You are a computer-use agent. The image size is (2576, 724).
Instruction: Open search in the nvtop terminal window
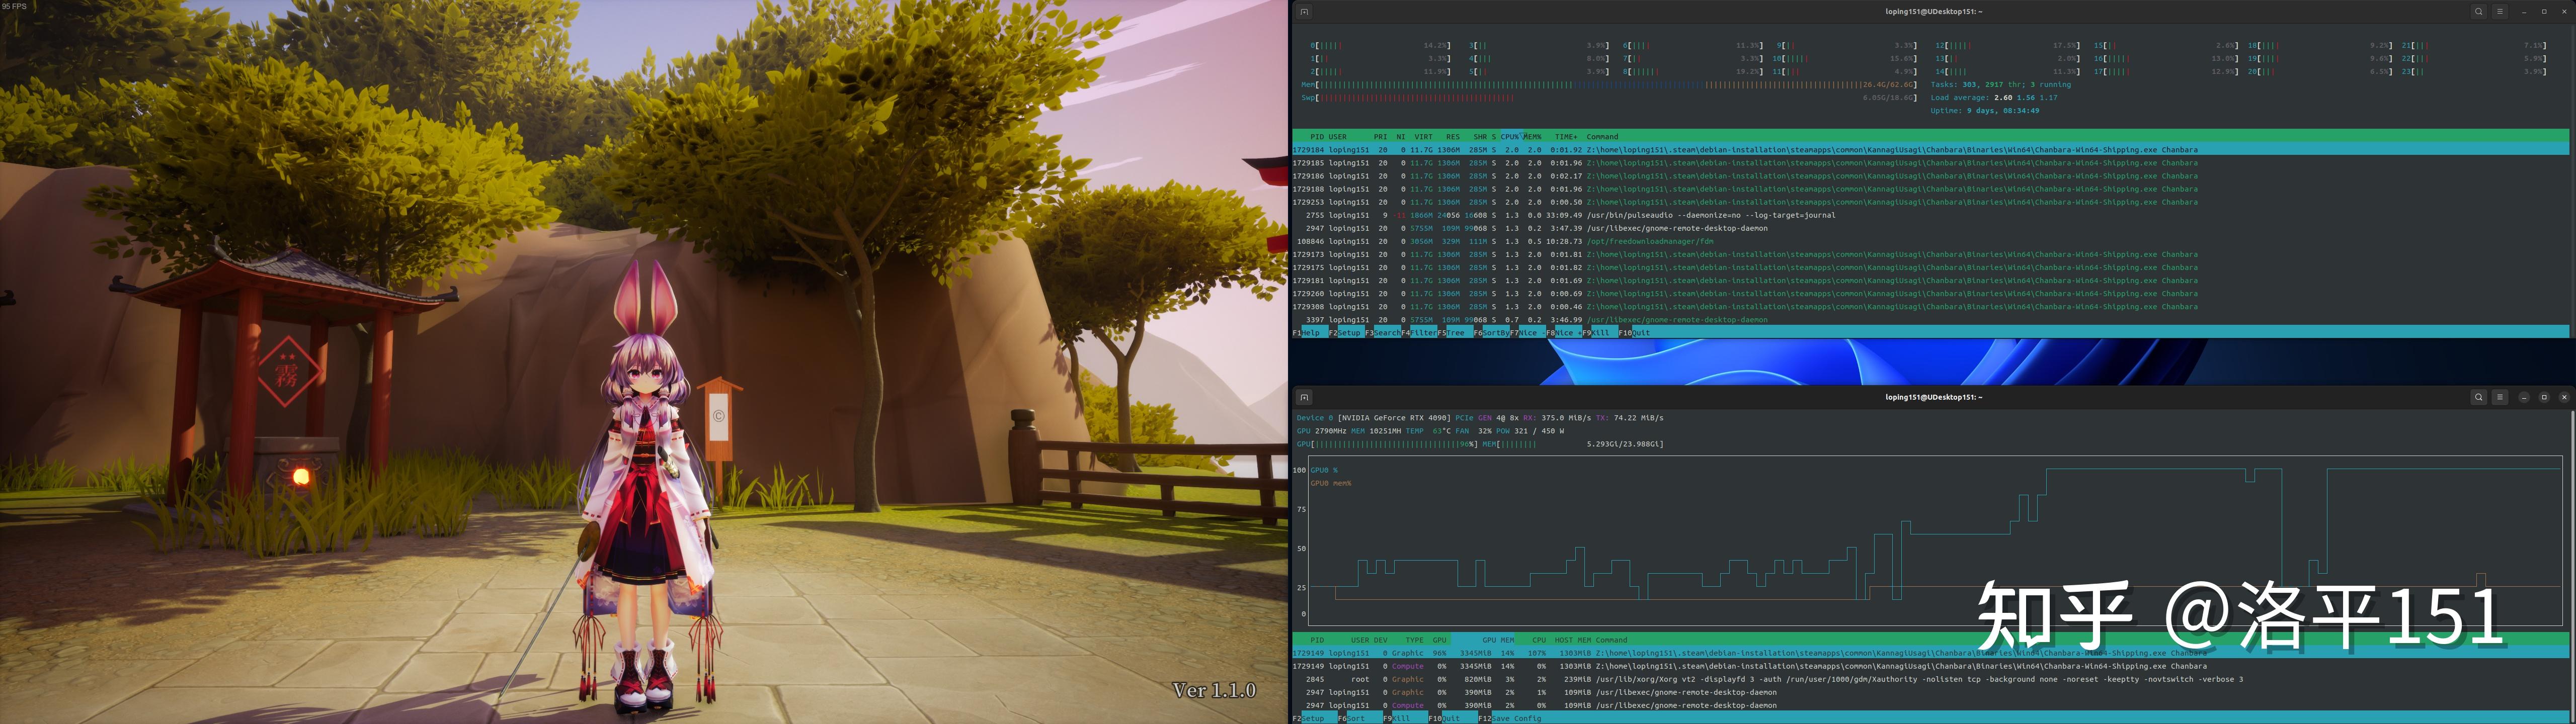(2478, 397)
